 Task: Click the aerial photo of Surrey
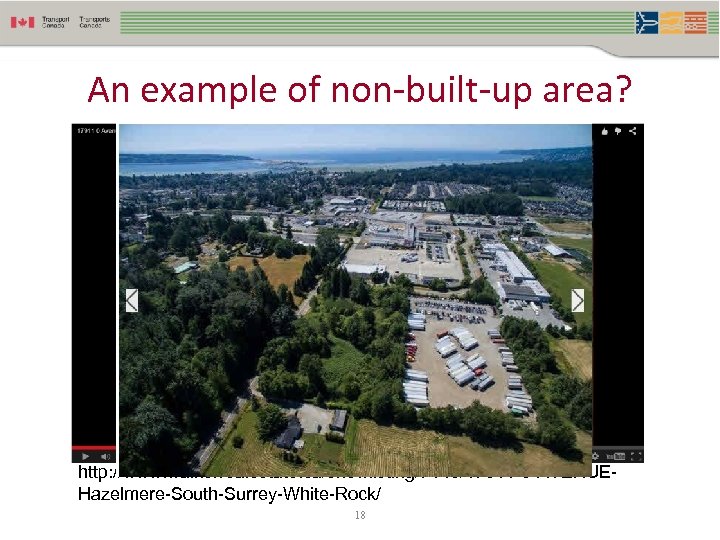point(355,300)
